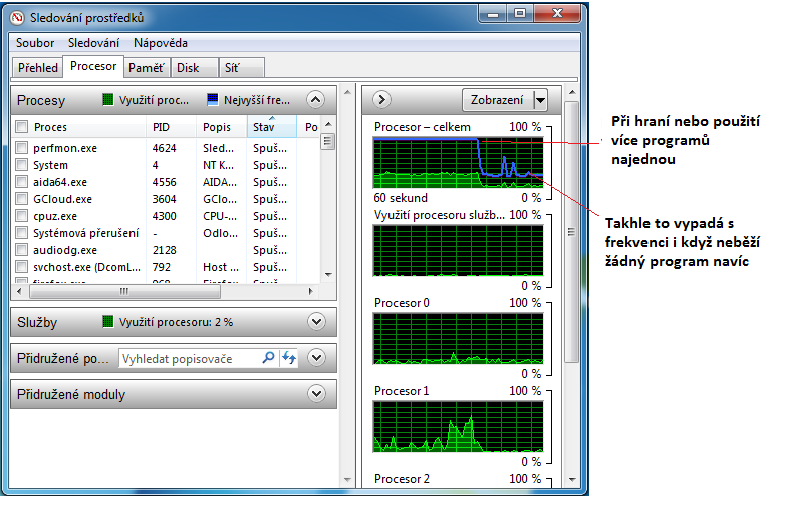The image size is (800, 505).
Task: Expand the Služby section
Action: point(316,322)
